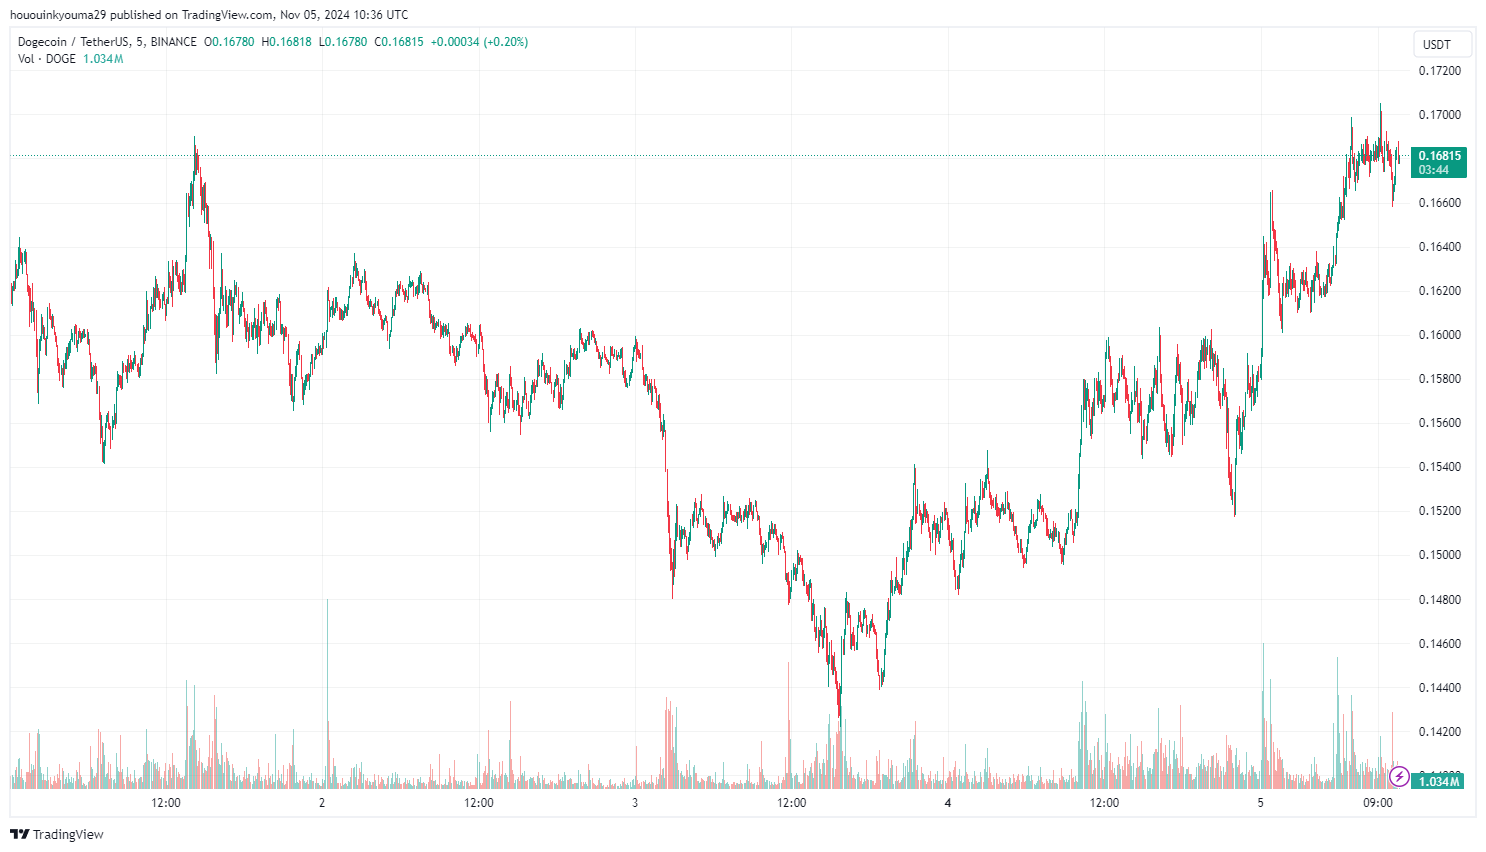This screenshot has height=852, width=1486.
Task: Click the date label 2 on time axis
Action: [x=322, y=803]
